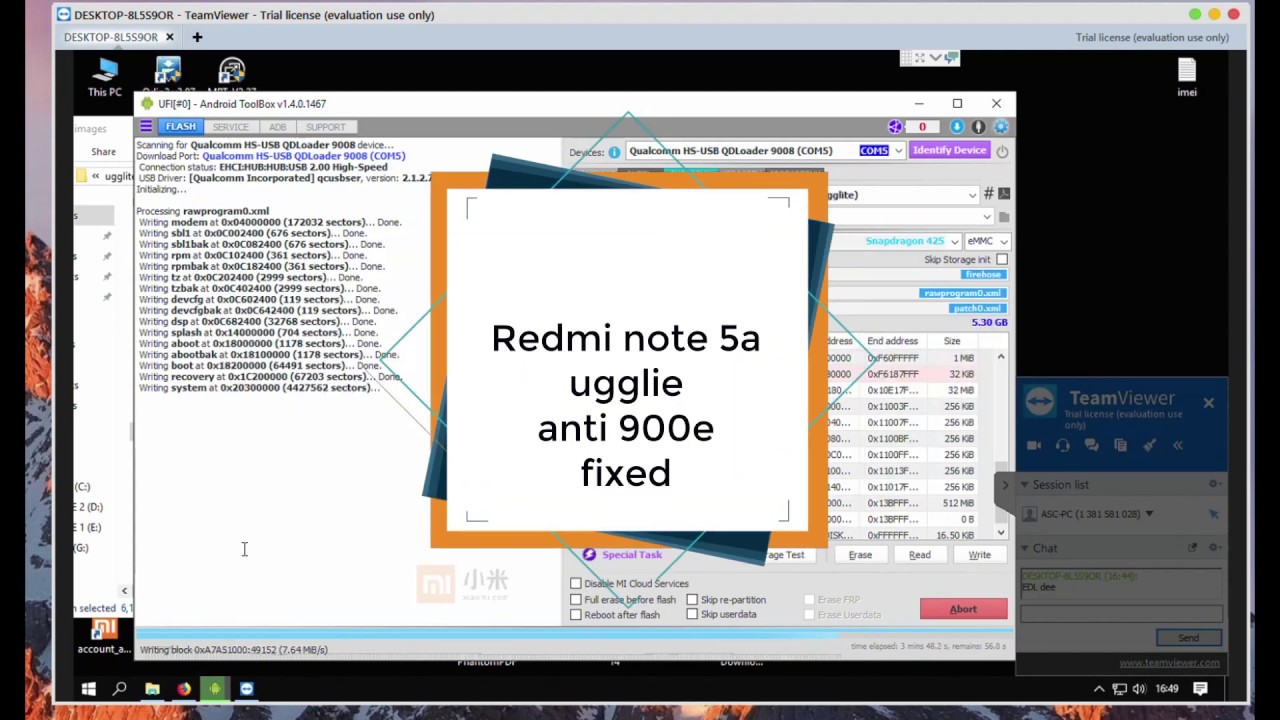The image size is (1280, 720).
Task: Toggle Skip Storage init checkbox
Action: (1002, 259)
